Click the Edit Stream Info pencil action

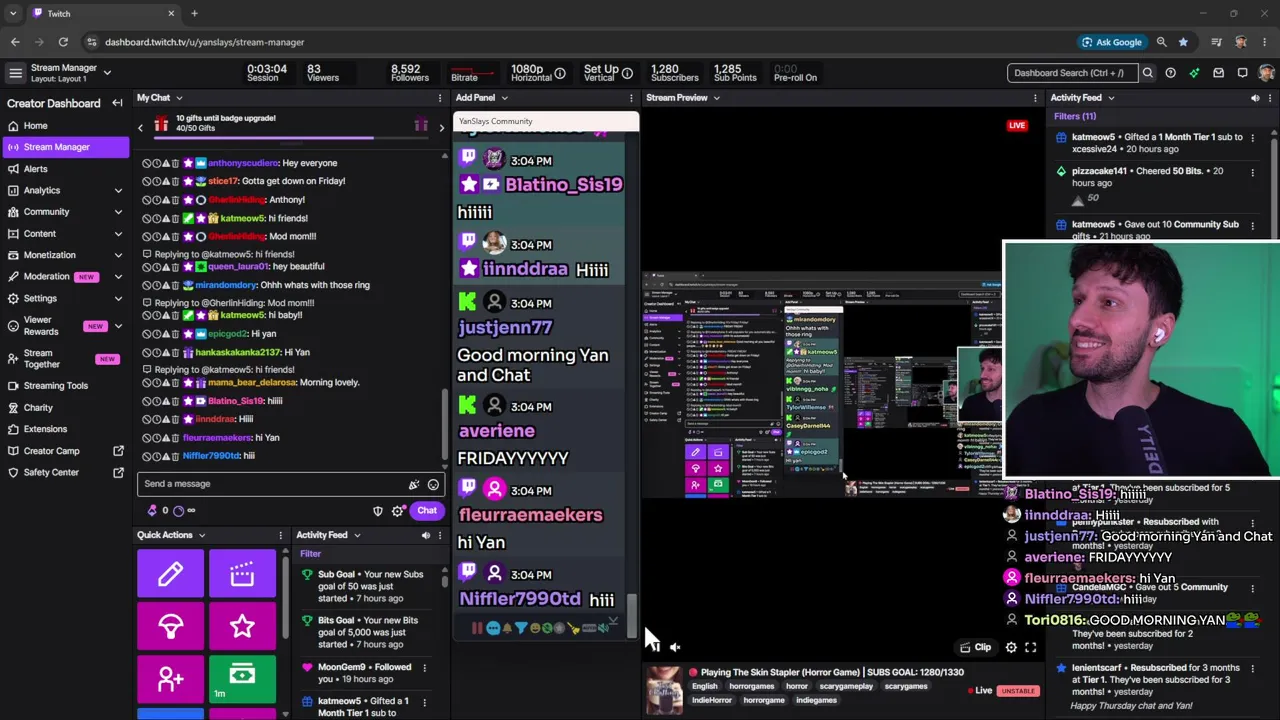tap(170, 573)
